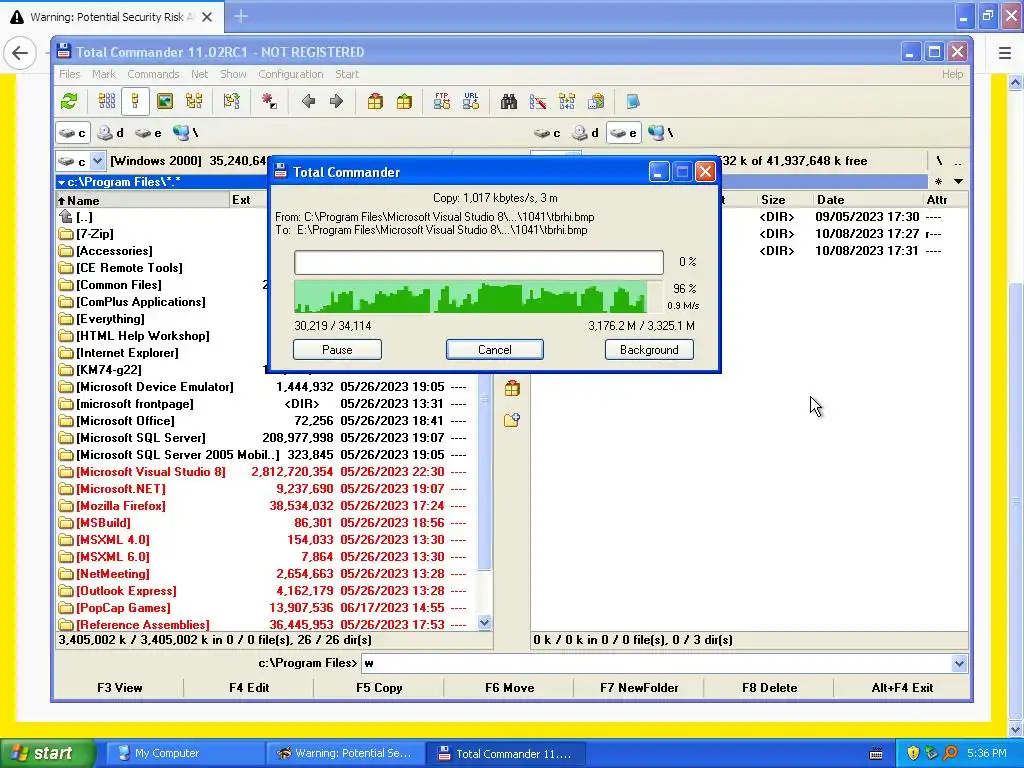Send copy to Background
The width and height of the screenshot is (1024, 768).
pyautogui.click(x=649, y=350)
